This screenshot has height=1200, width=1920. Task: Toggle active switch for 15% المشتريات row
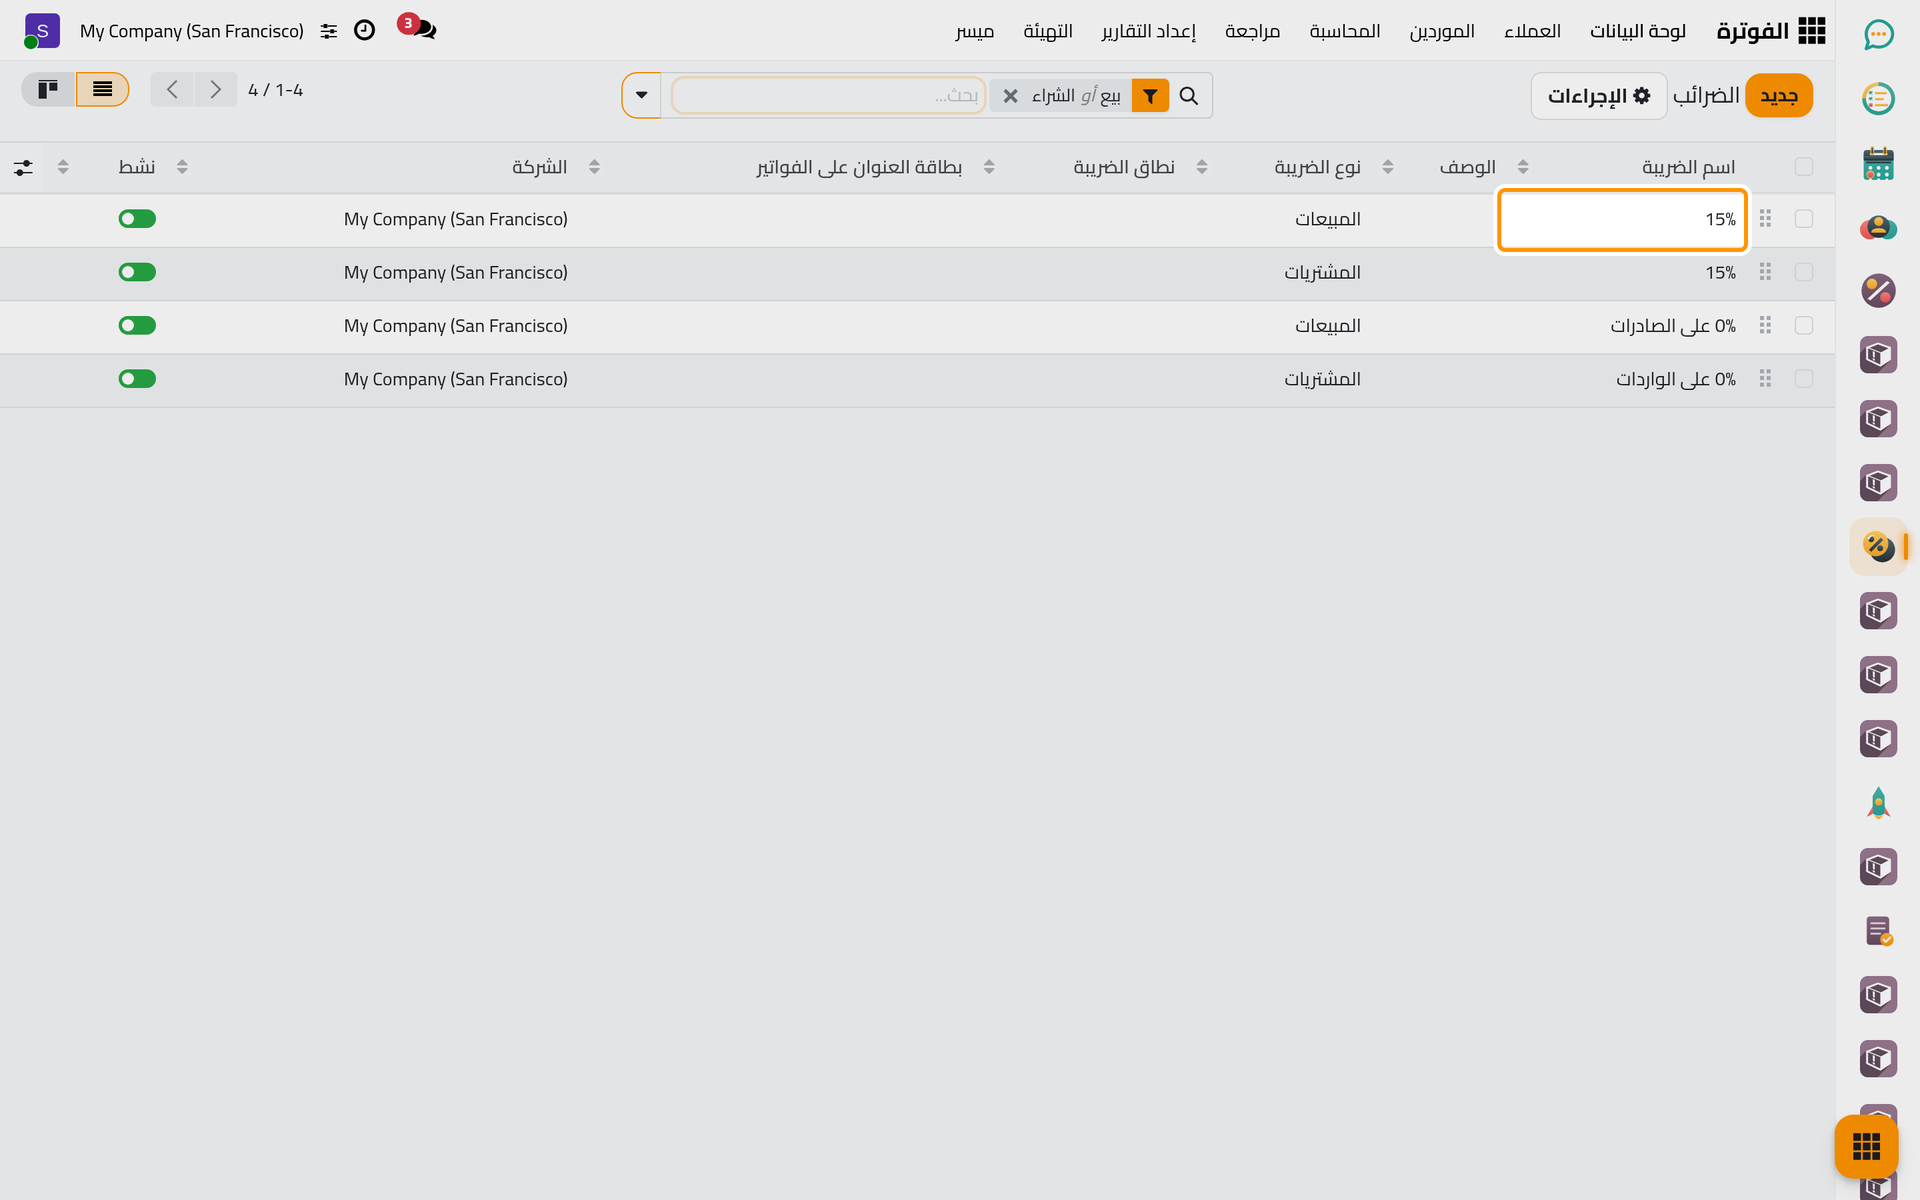(137, 272)
